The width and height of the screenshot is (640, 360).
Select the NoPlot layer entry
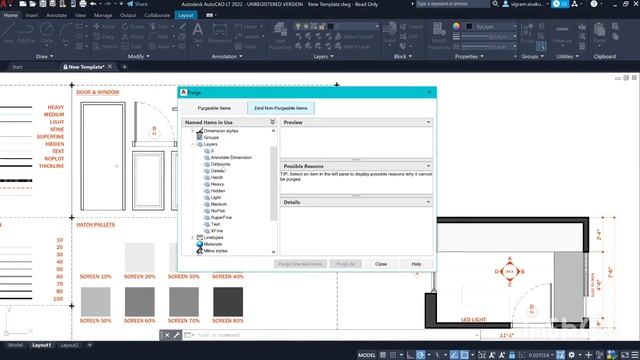tap(218, 211)
